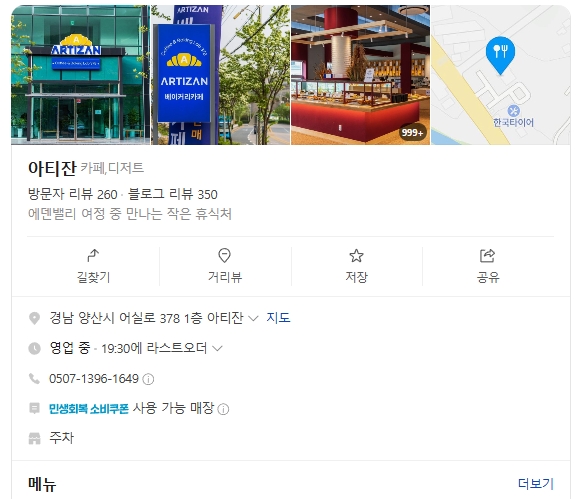Viewport: 588px width, 499px height.
Task: Open interior photo with 999+ badge
Action: point(360,75)
